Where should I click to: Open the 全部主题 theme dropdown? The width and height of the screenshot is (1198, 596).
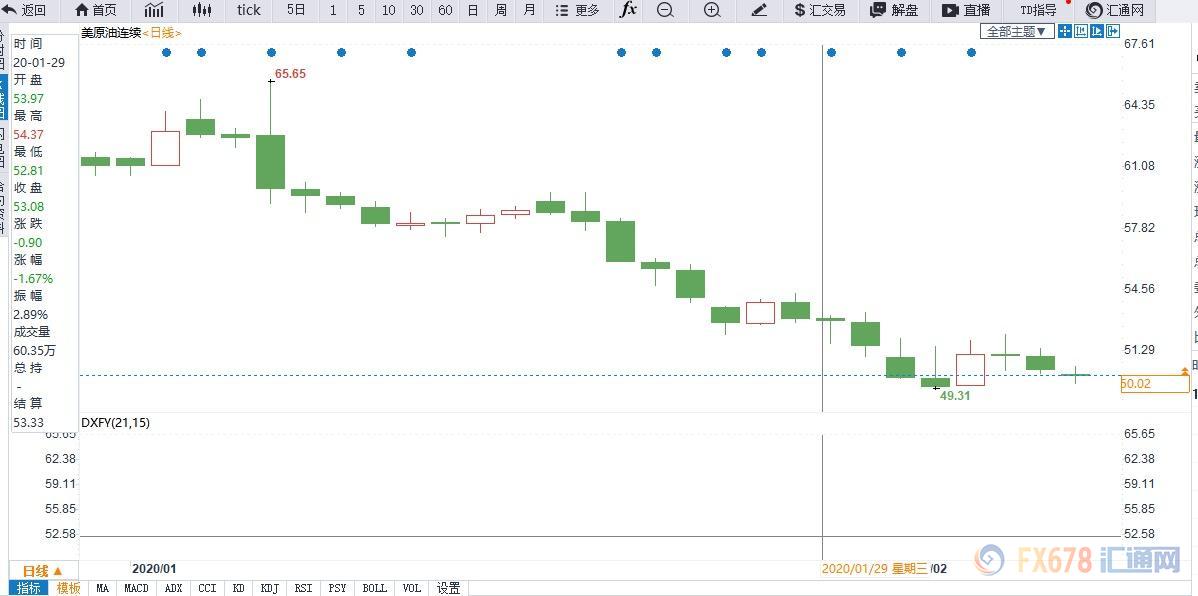(1017, 31)
